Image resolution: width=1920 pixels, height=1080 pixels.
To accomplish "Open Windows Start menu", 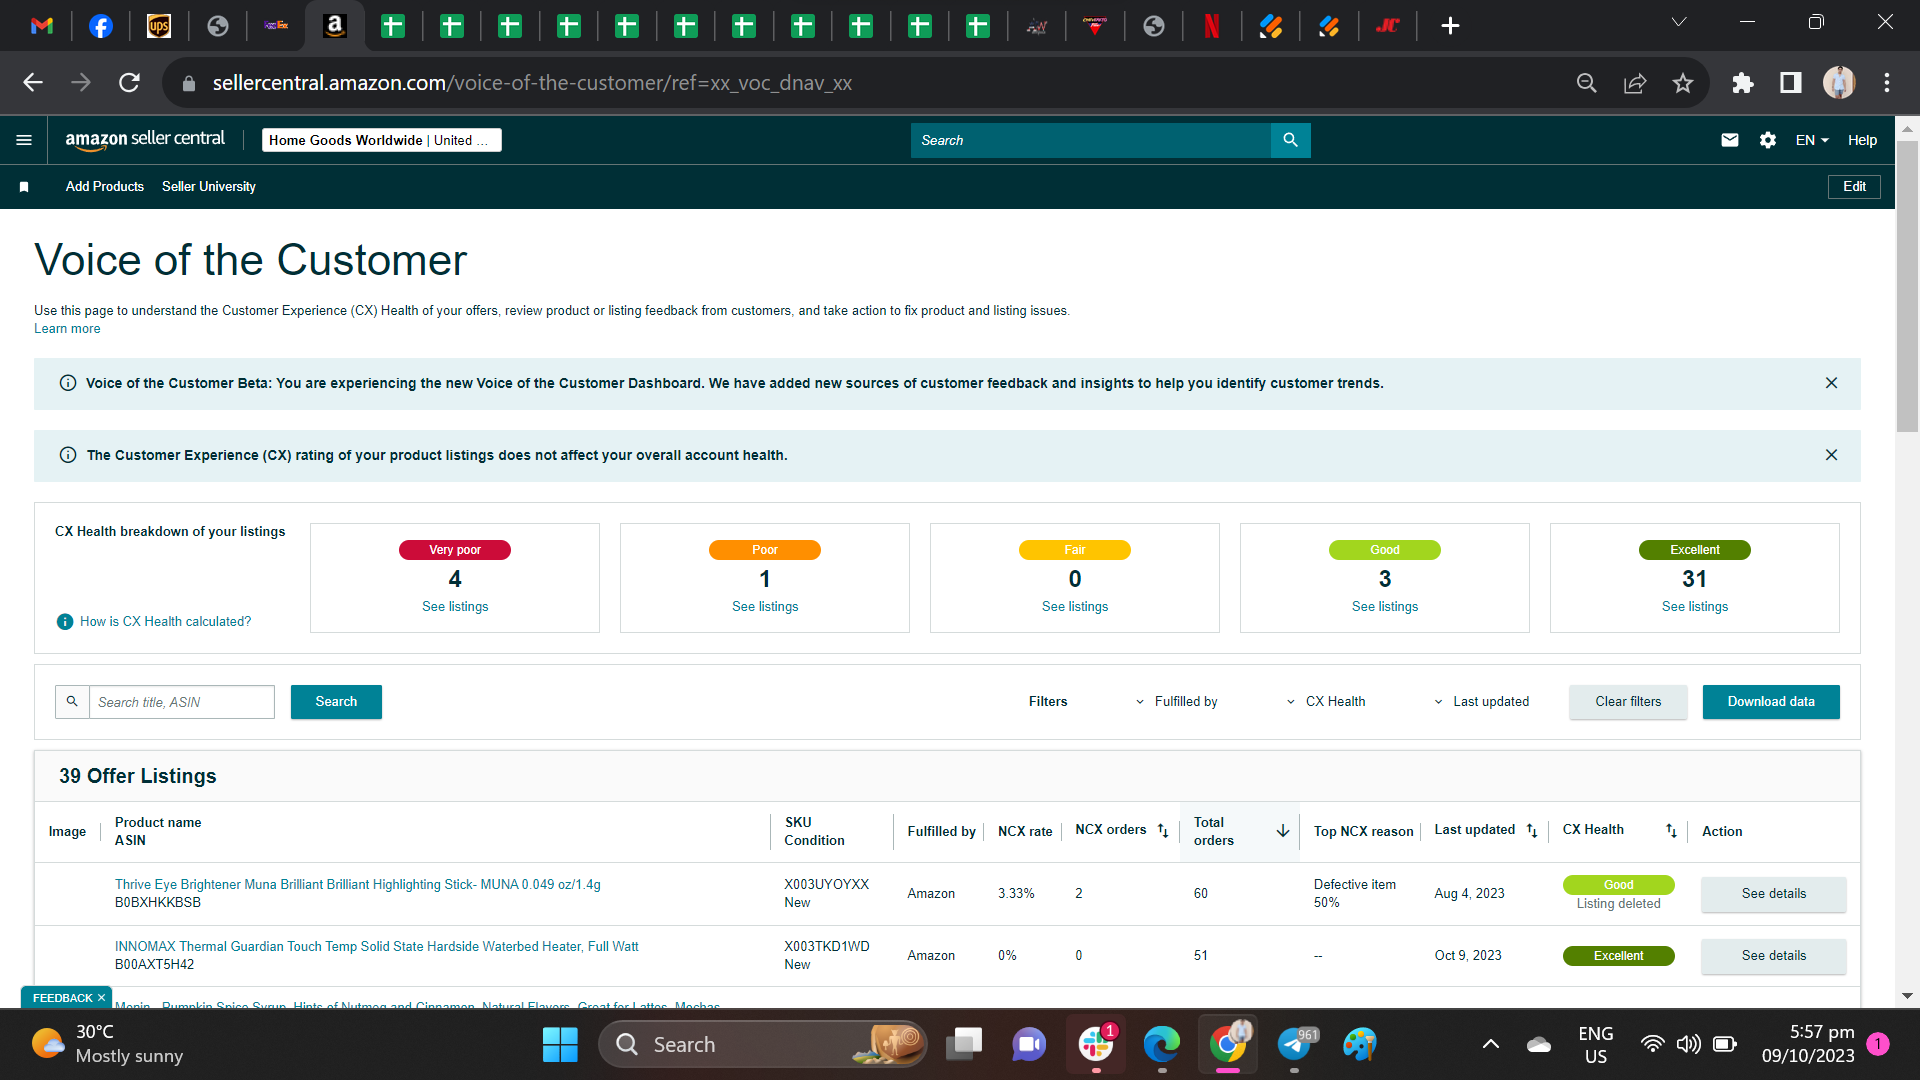I will pos(560,1045).
